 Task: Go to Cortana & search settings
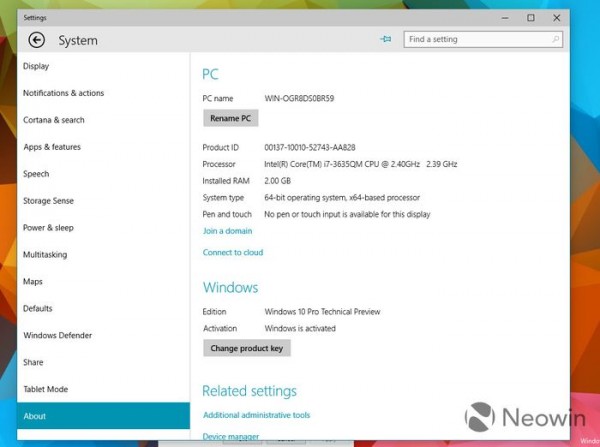tap(54, 121)
